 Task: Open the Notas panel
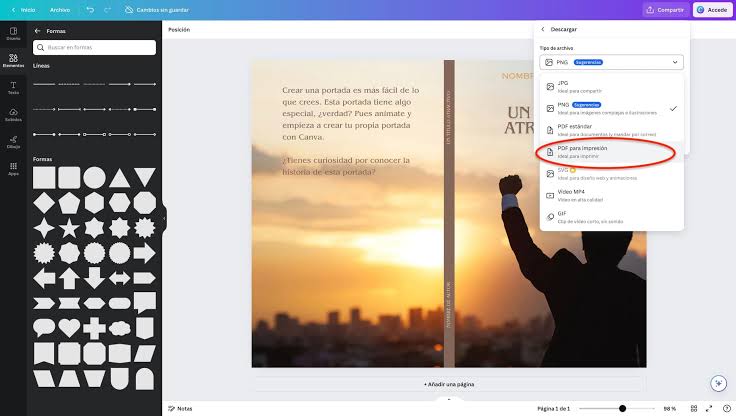click(180, 408)
